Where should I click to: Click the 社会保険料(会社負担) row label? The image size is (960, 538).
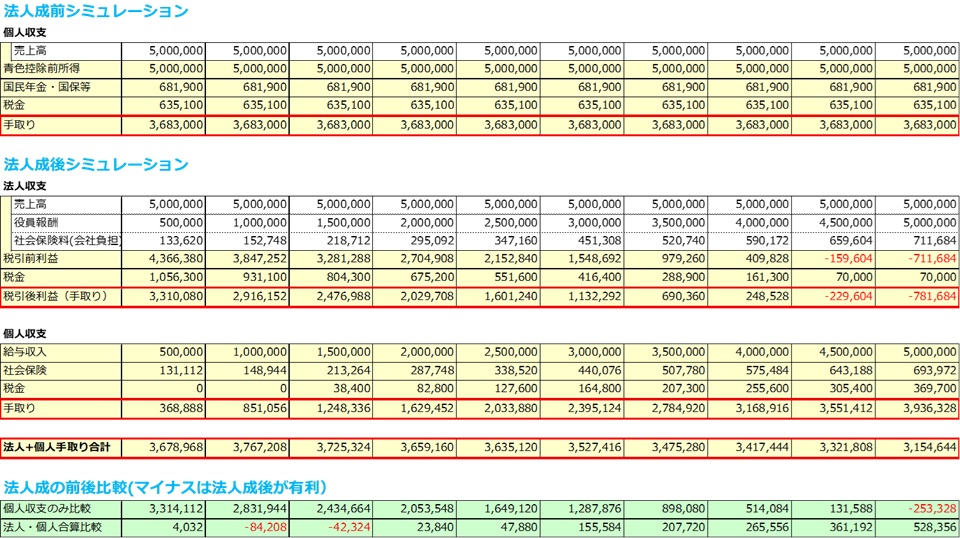click(x=67, y=241)
